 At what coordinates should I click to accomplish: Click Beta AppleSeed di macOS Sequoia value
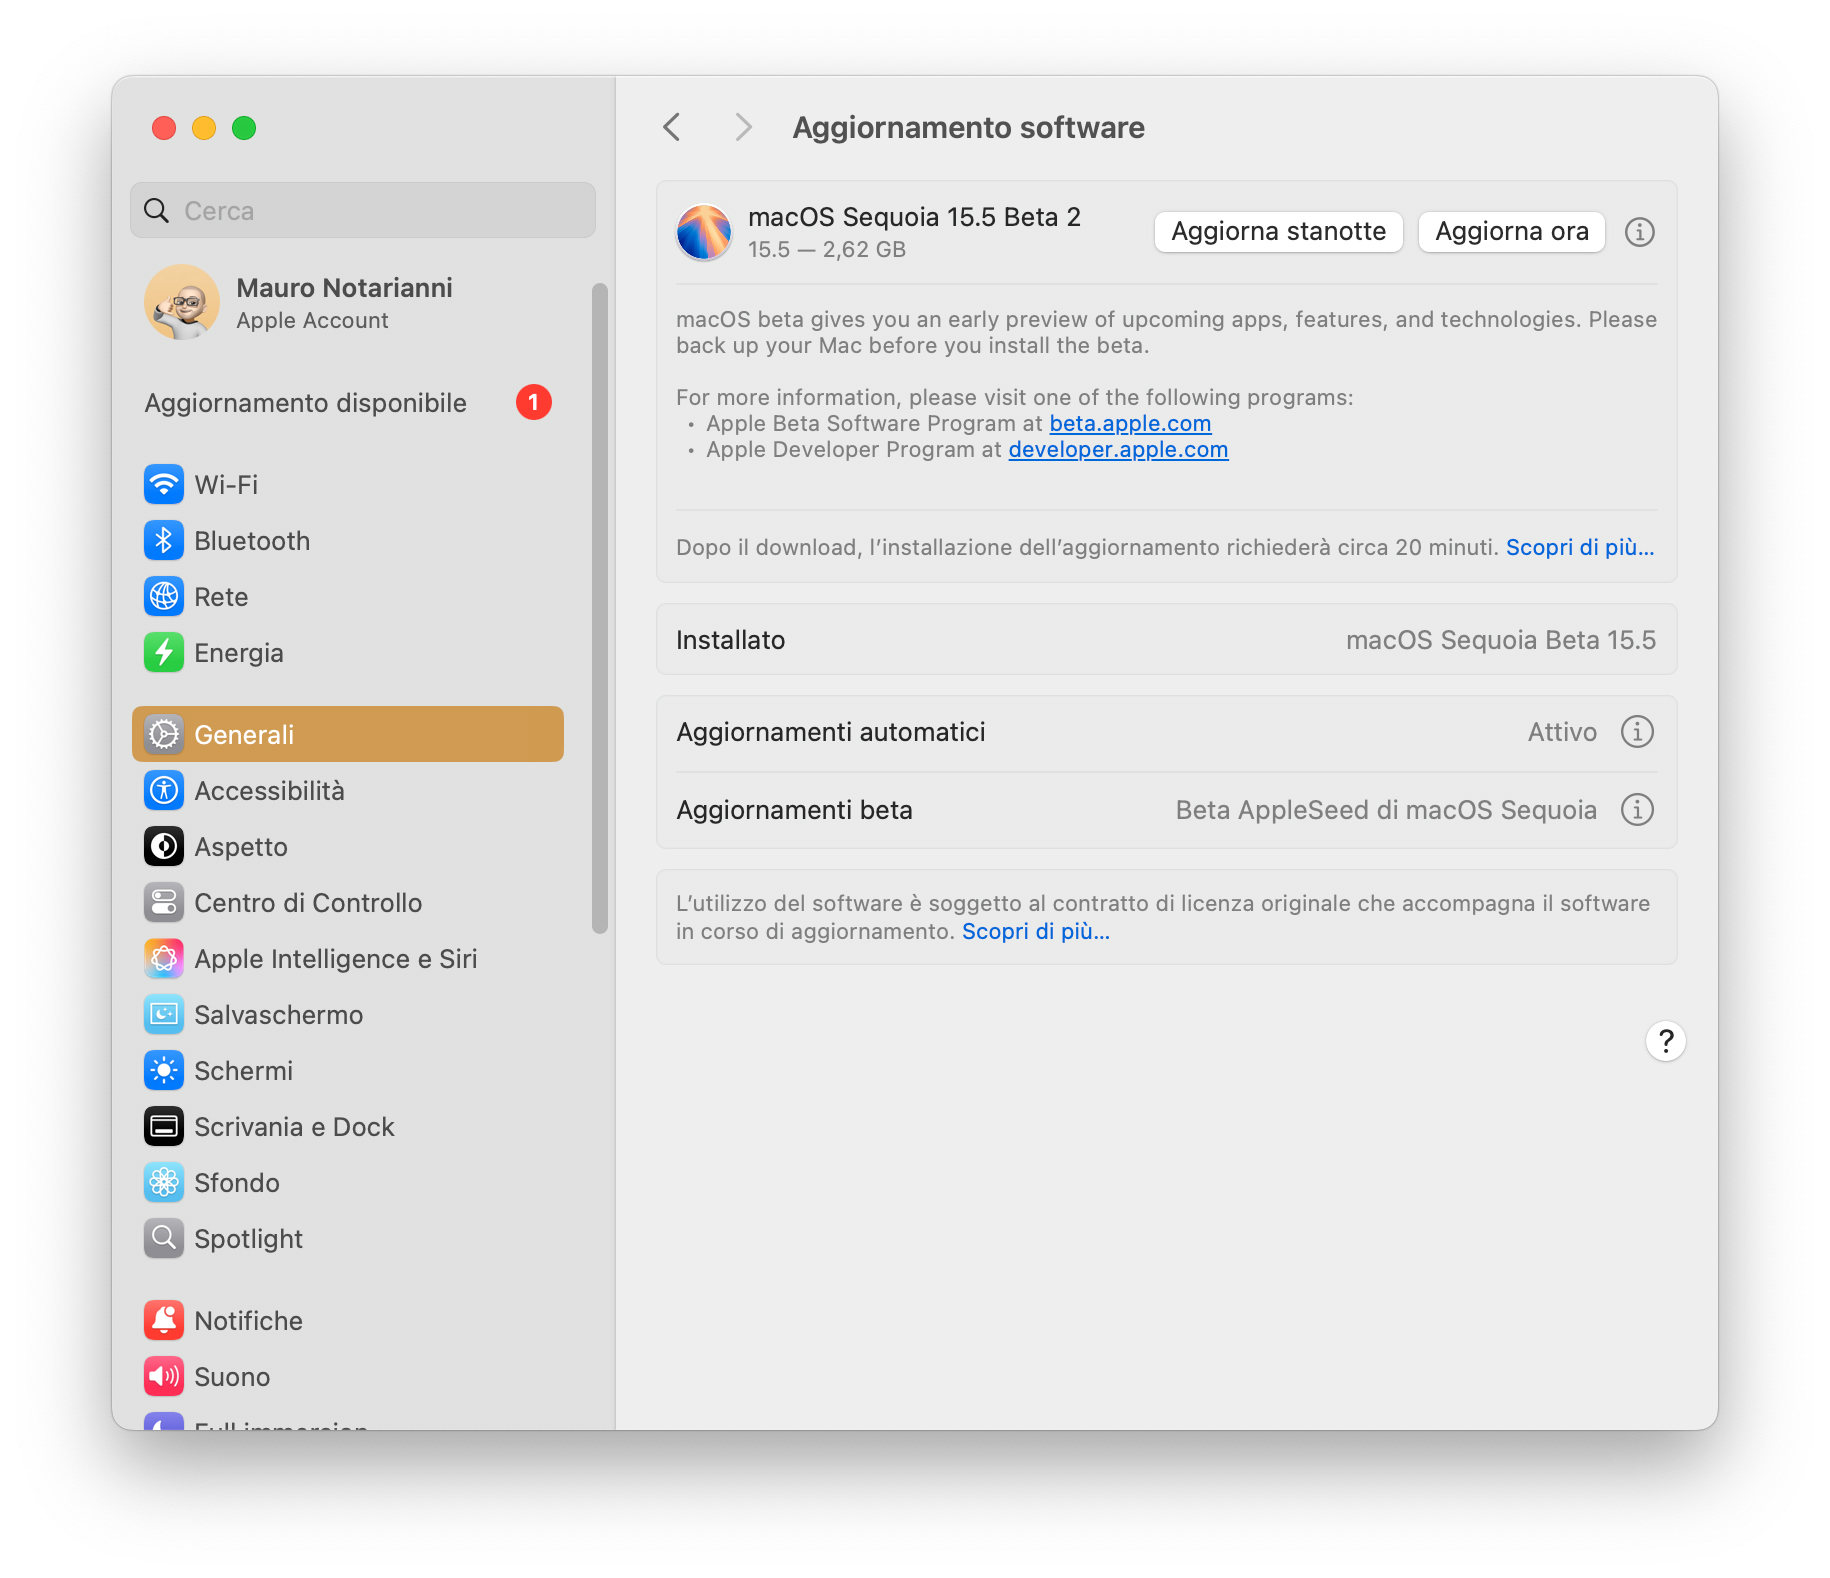(x=1386, y=810)
